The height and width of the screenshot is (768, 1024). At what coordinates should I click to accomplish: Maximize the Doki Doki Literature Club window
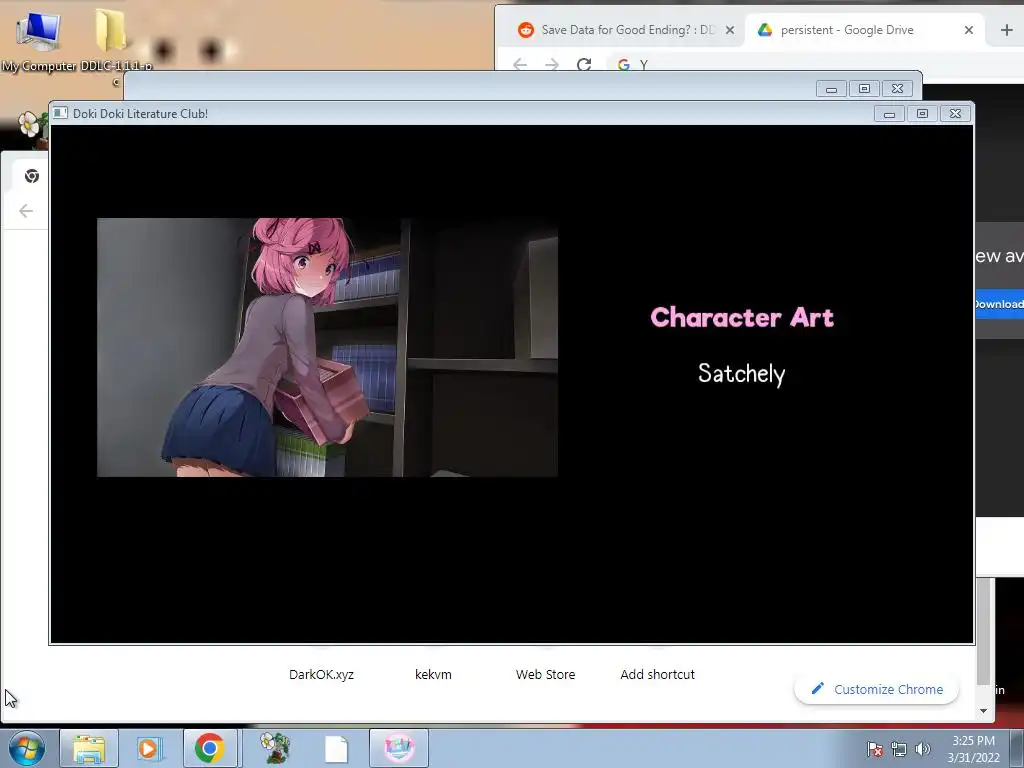(922, 114)
